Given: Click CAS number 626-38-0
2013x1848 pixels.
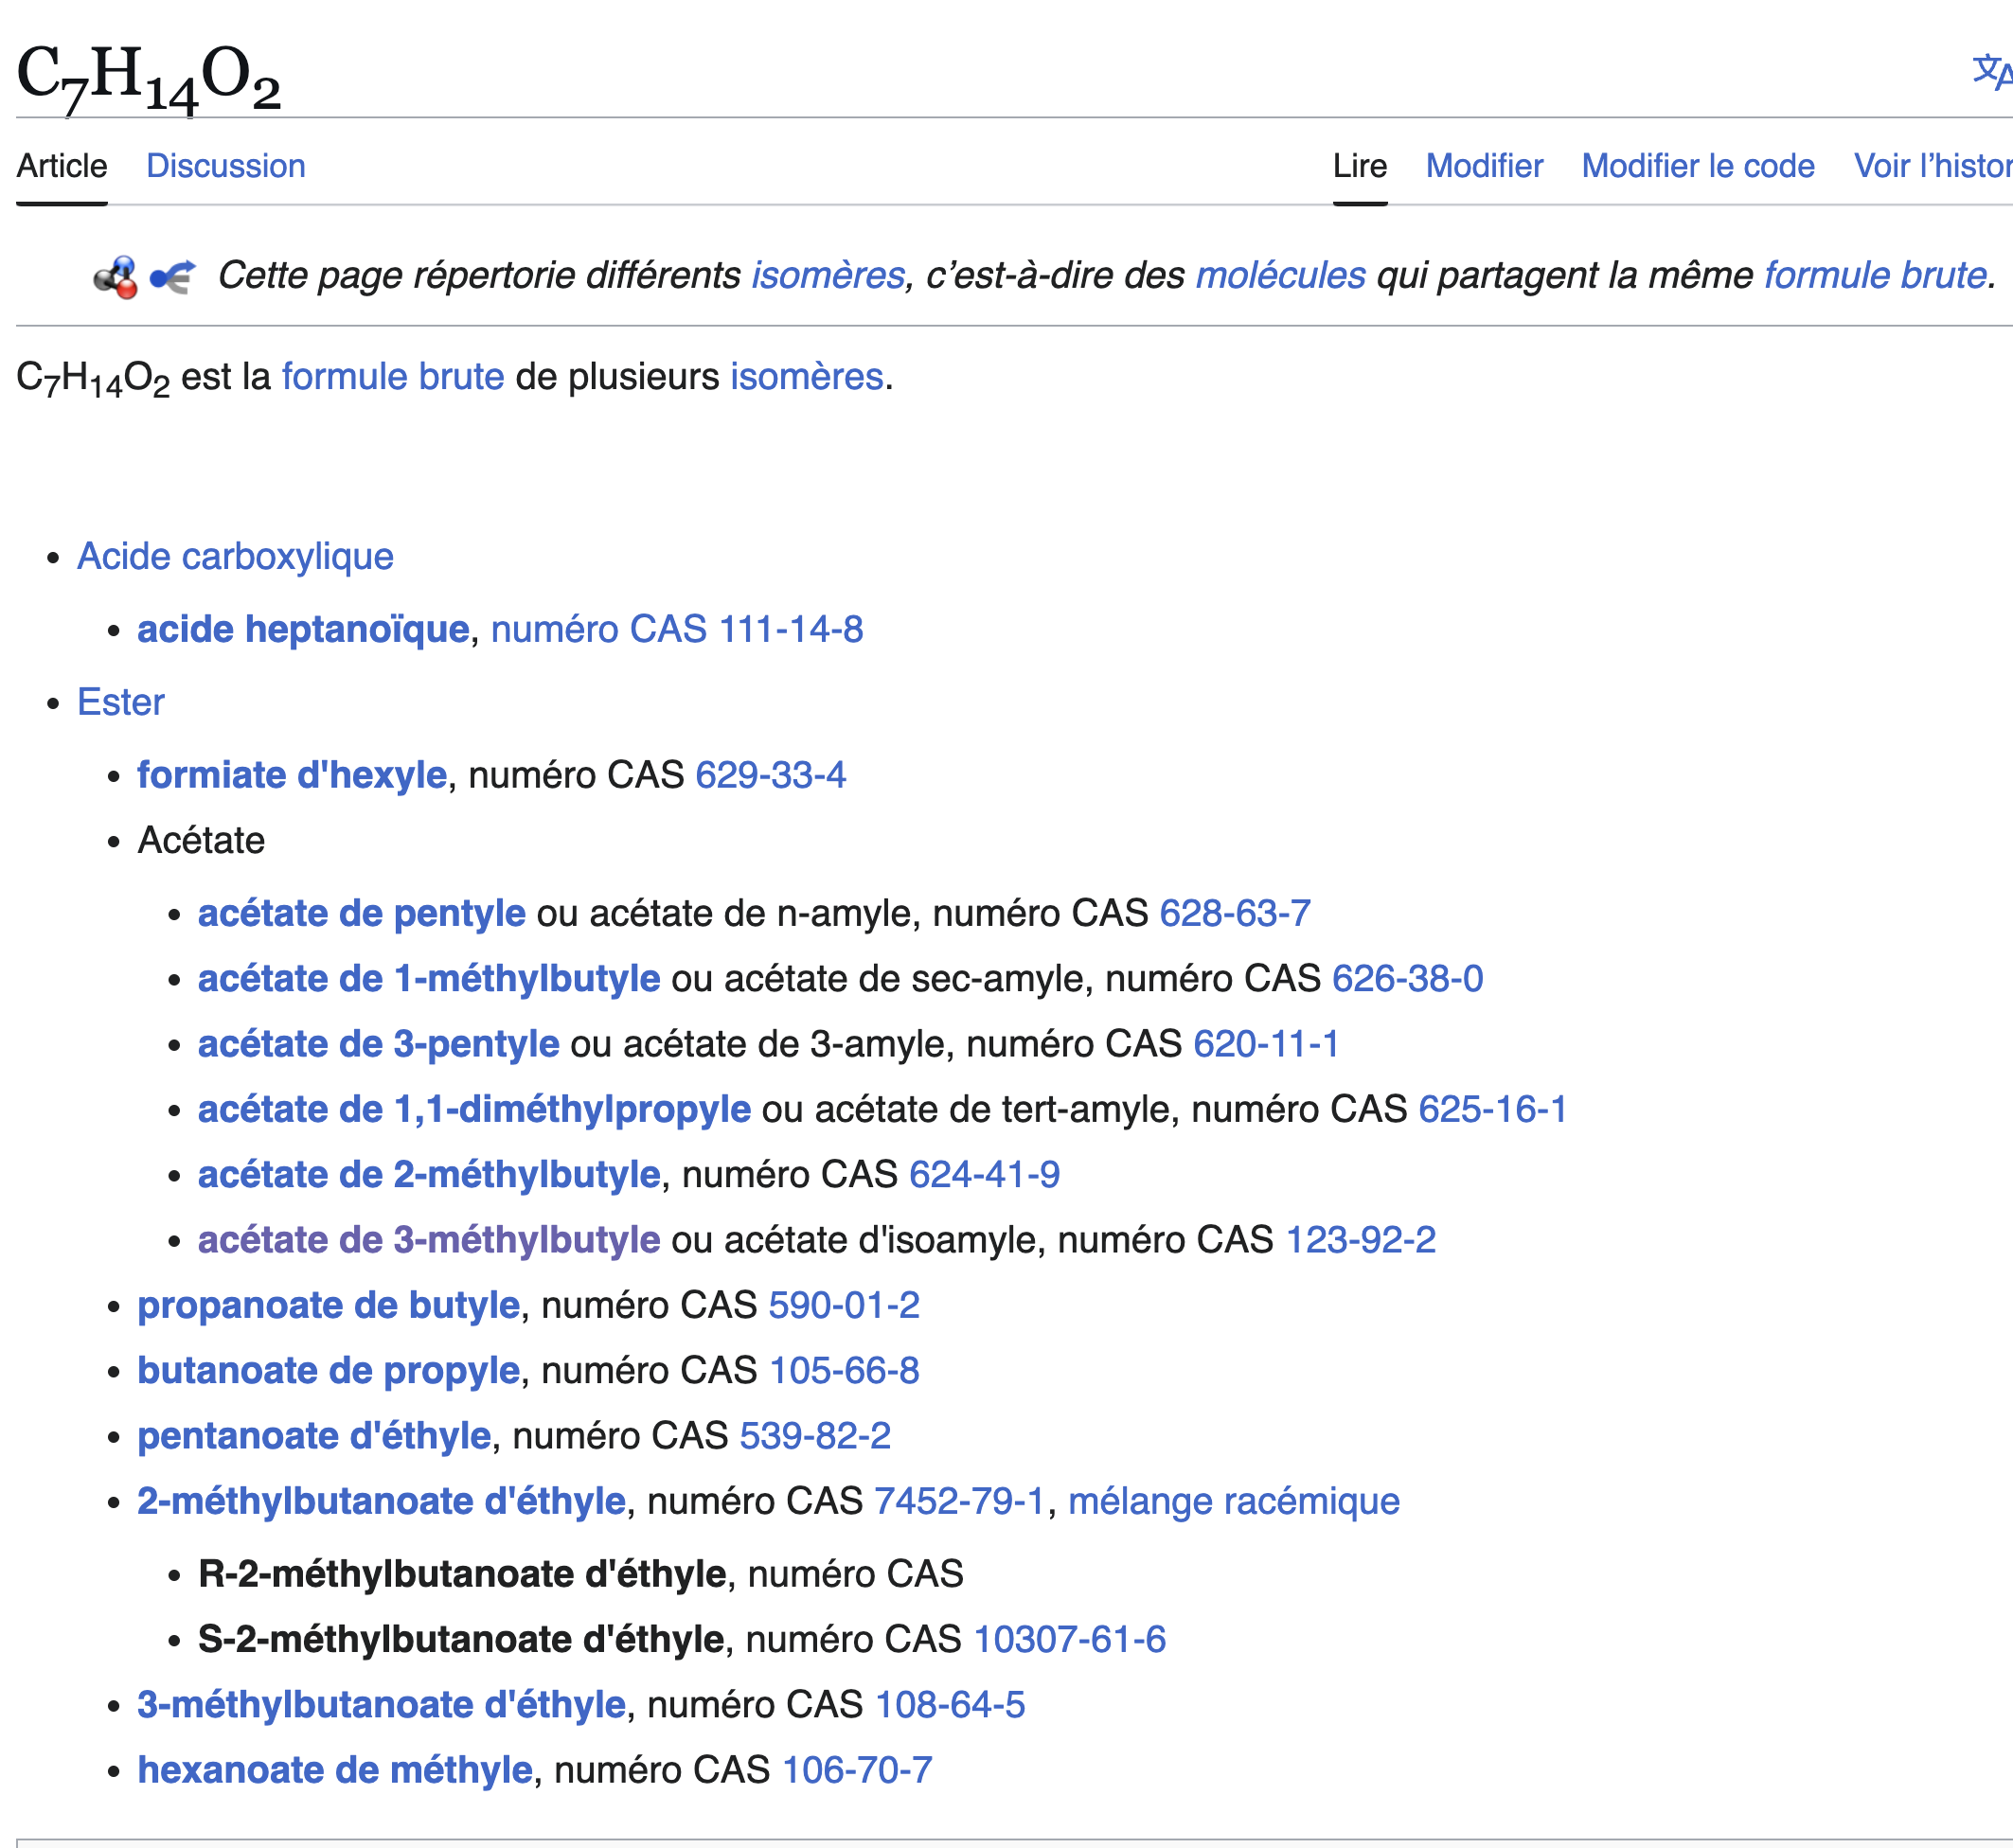Looking at the screenshot, I should pos(1408,979).
